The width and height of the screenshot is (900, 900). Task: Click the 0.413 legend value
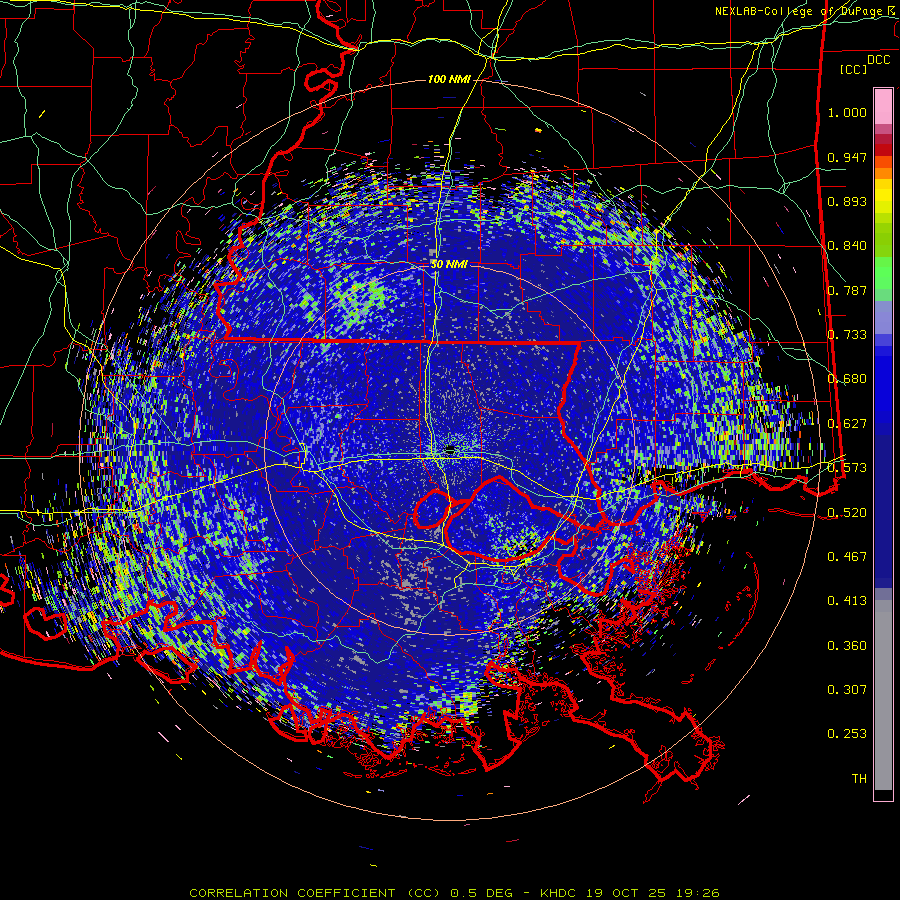[x=847, y=601]
